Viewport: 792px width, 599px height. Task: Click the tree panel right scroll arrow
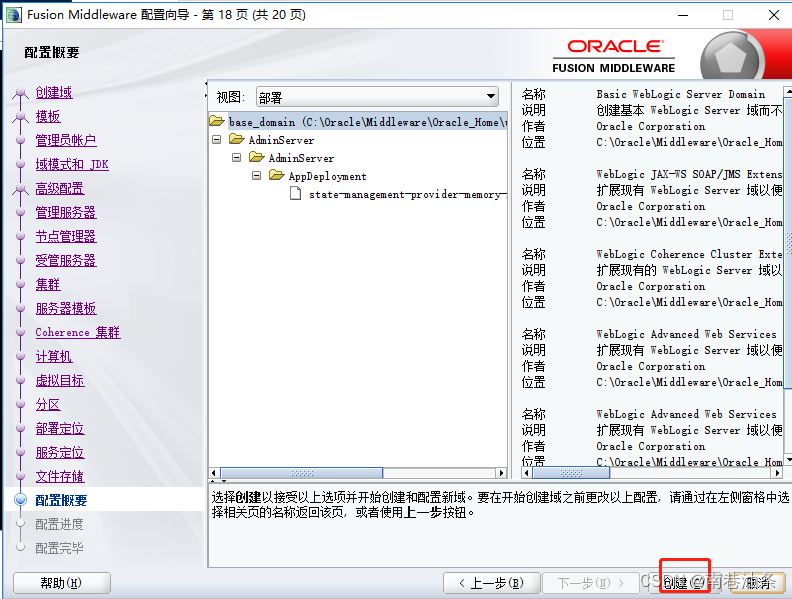501,473
